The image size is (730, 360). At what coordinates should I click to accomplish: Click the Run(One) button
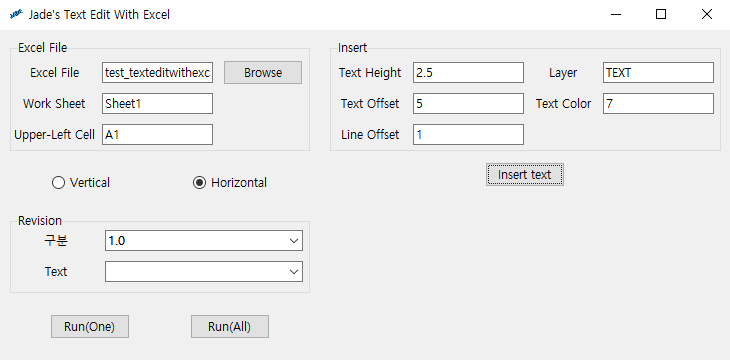point(90,326)
